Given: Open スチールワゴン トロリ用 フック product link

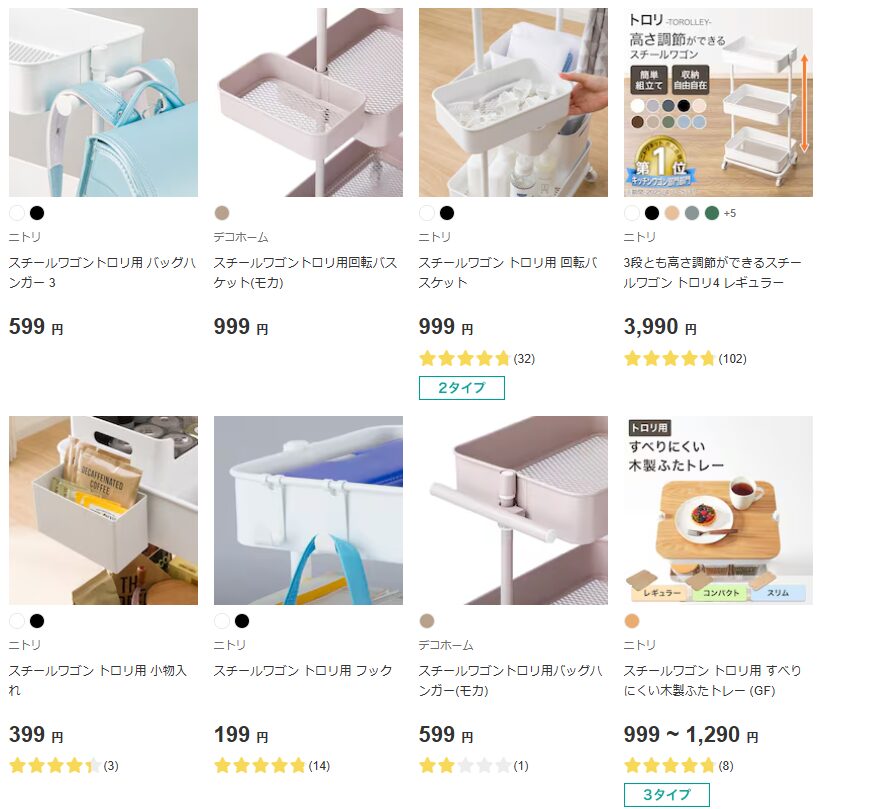Looking at the screenshot, I should [303, 670].
